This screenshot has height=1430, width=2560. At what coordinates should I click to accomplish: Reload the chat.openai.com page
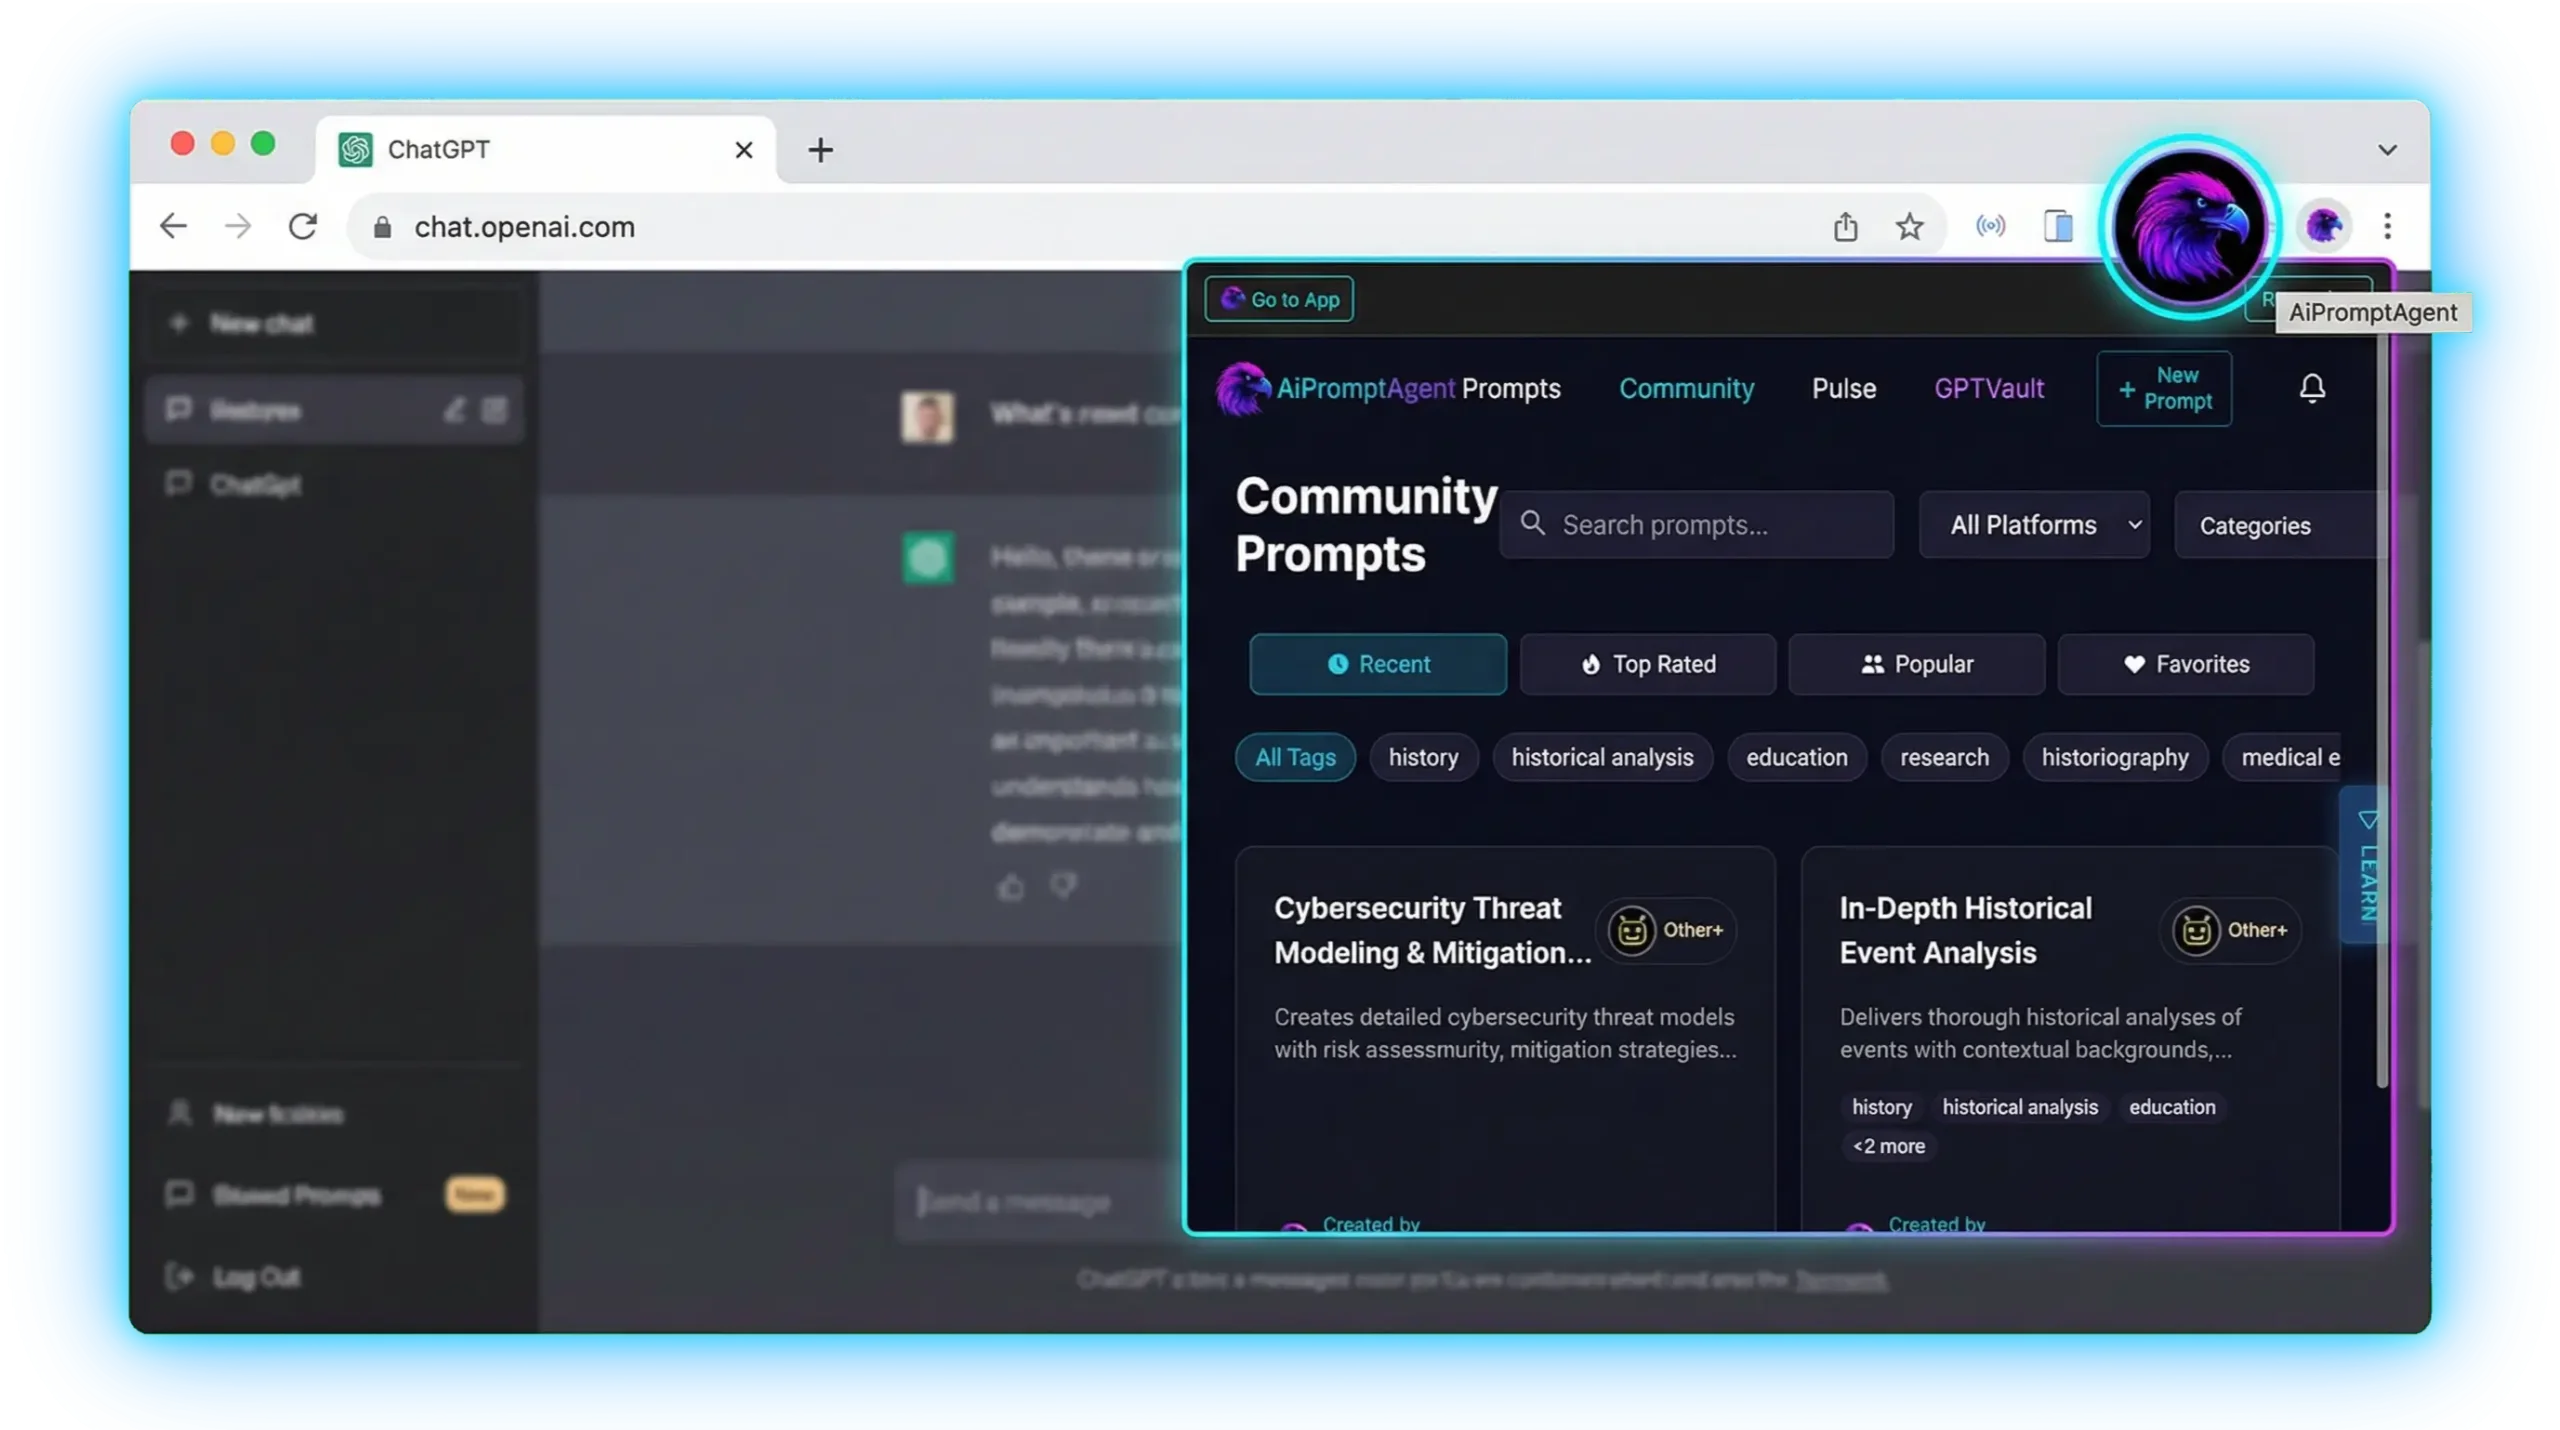tap(303, 226)
